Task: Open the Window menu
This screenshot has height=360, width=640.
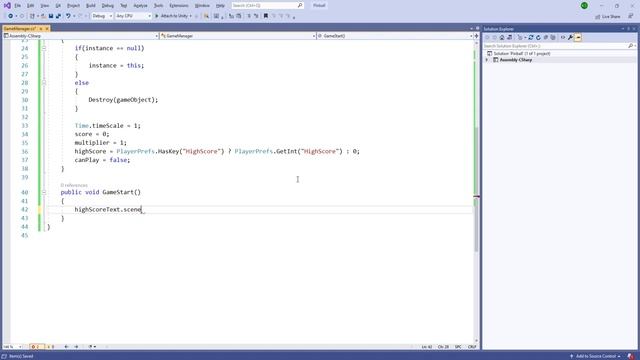Action: point(202,6)
